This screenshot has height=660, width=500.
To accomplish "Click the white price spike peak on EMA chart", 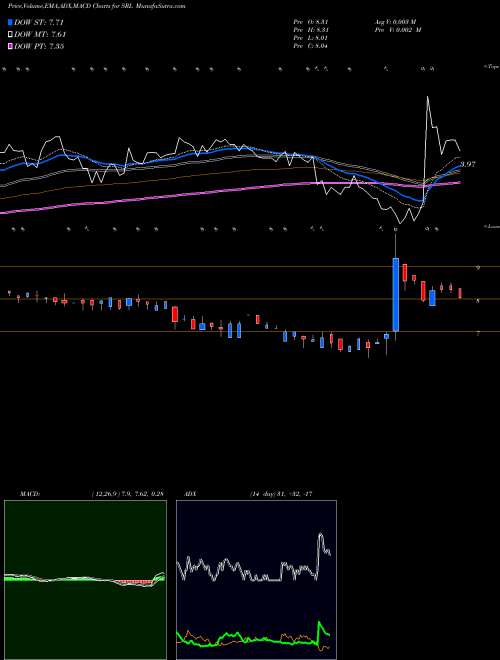I will [x=428, y=98].
